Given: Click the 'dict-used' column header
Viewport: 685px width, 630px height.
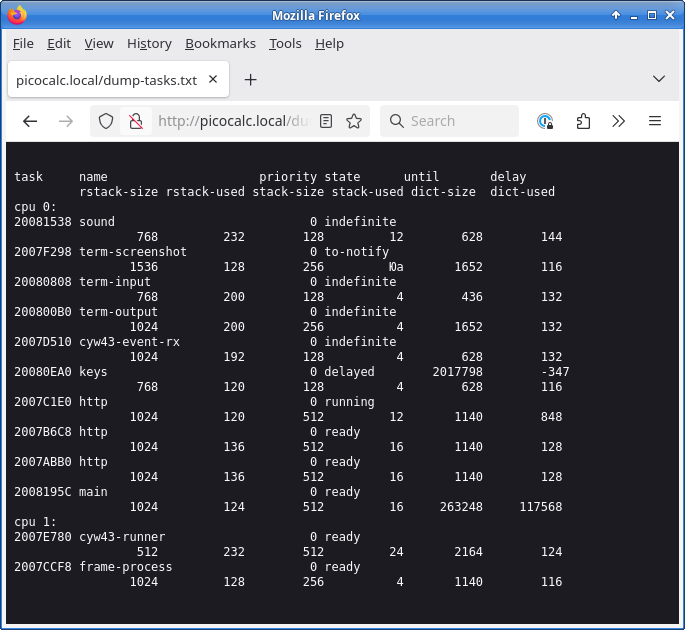Looking at the screenshot, I should pyautogui.click(x=522, y=192).
